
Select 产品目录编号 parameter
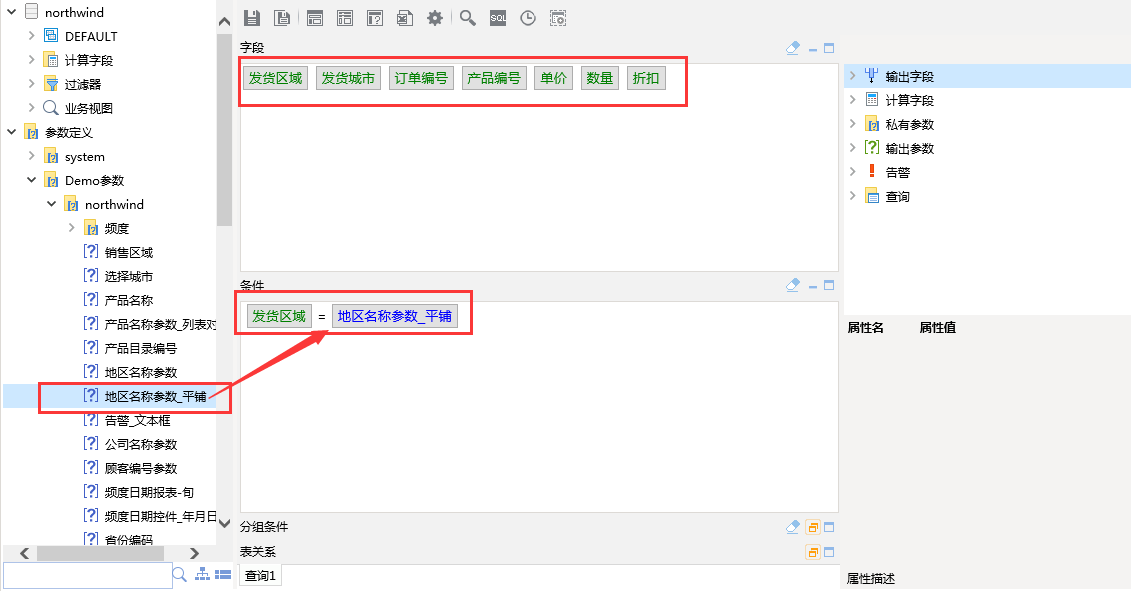pos(141,348)
